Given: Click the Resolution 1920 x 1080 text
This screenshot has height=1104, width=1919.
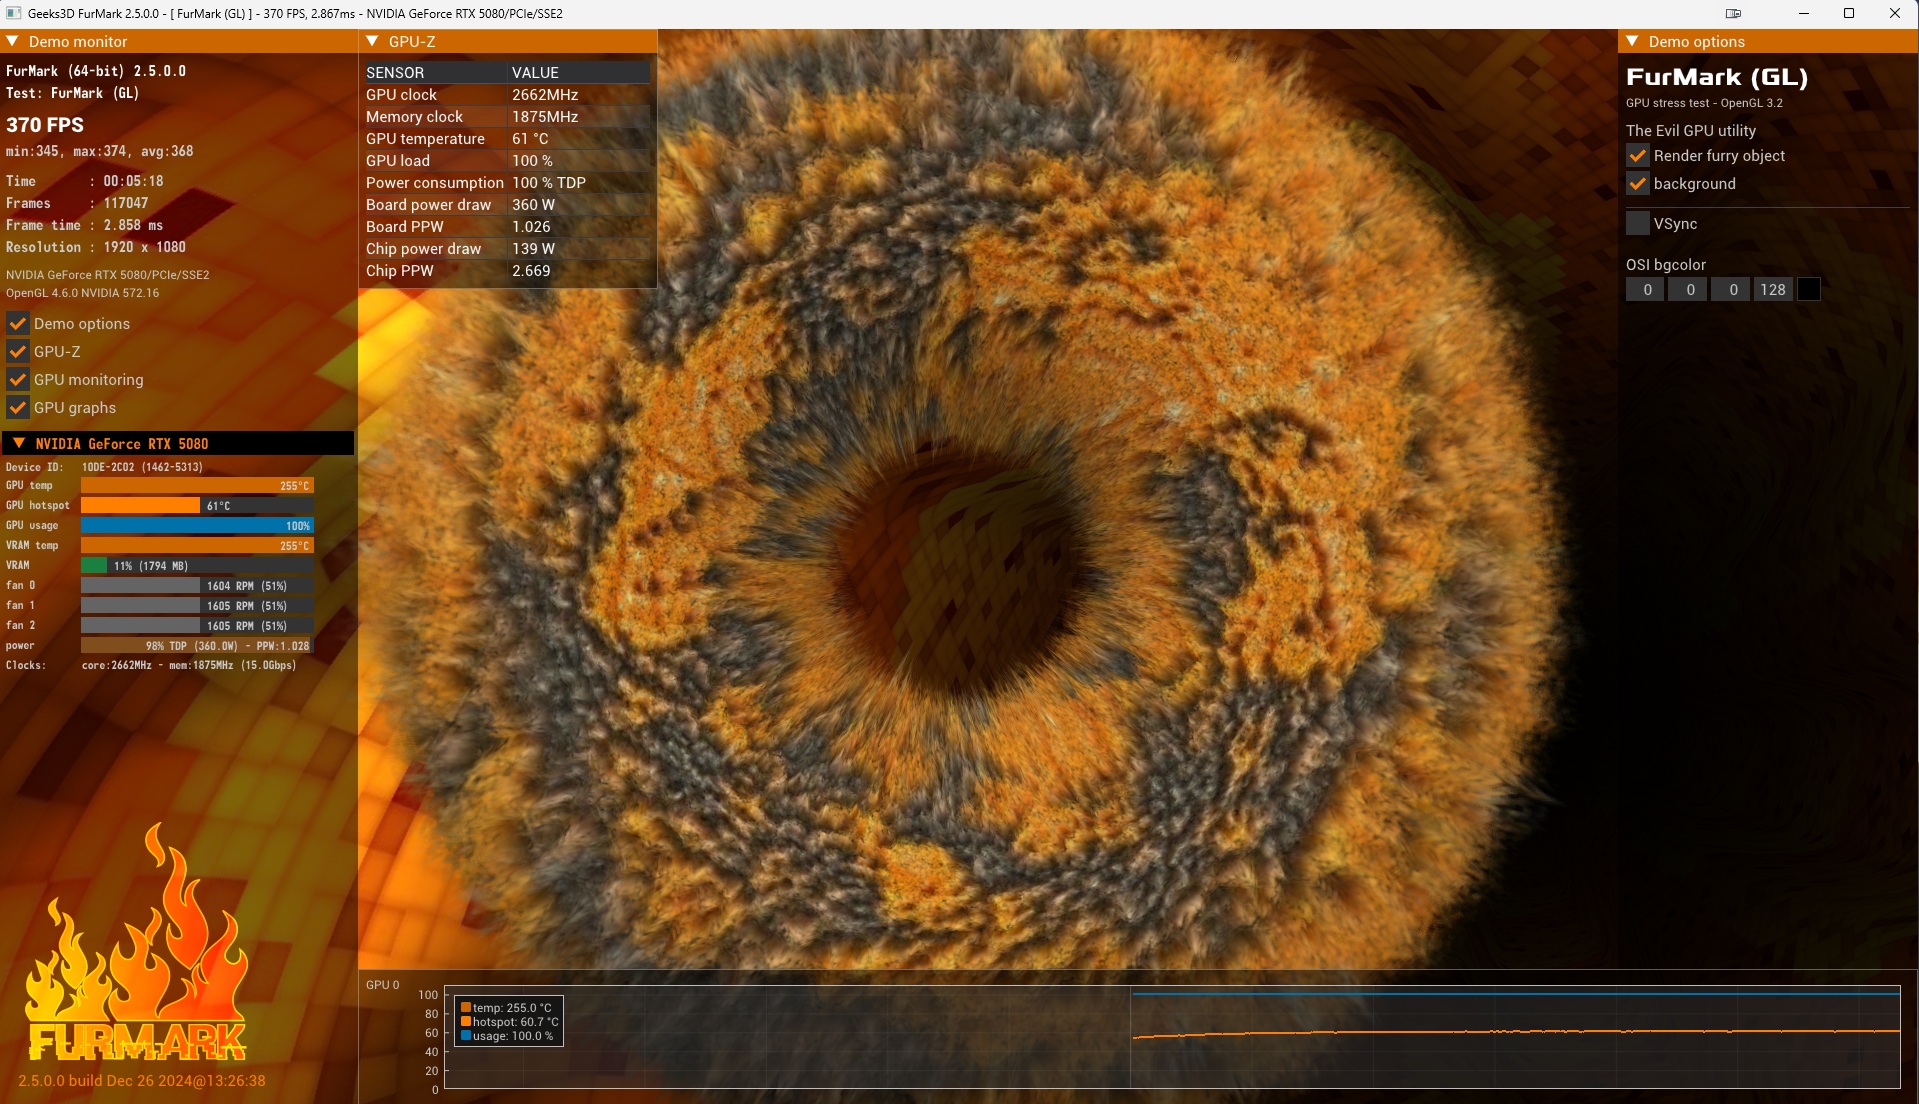Looking at the screenshot, I should [x=96, y=247].
